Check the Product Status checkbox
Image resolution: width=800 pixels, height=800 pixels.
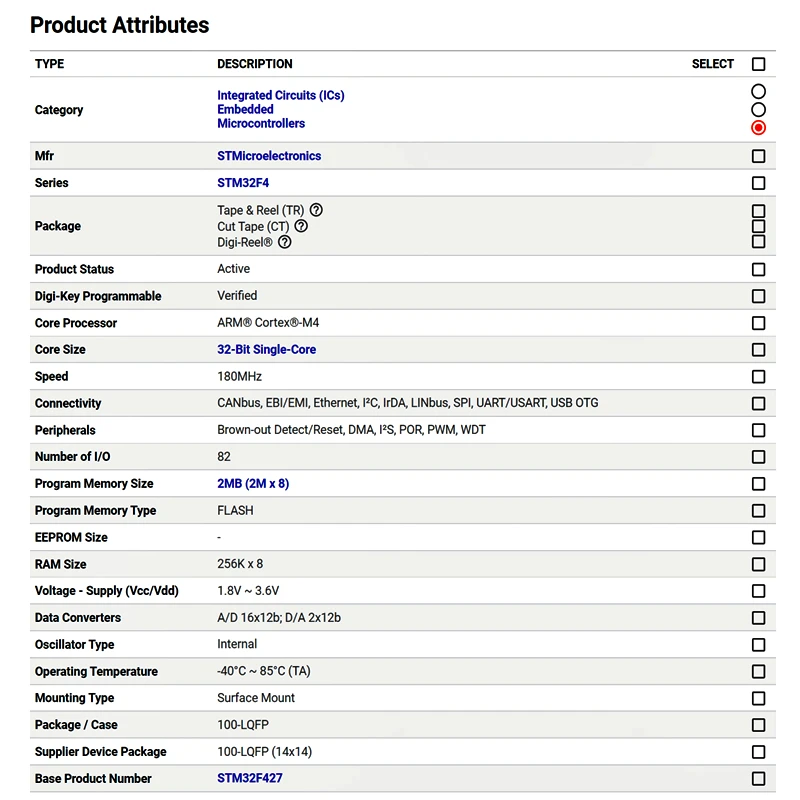coord(759,269)
